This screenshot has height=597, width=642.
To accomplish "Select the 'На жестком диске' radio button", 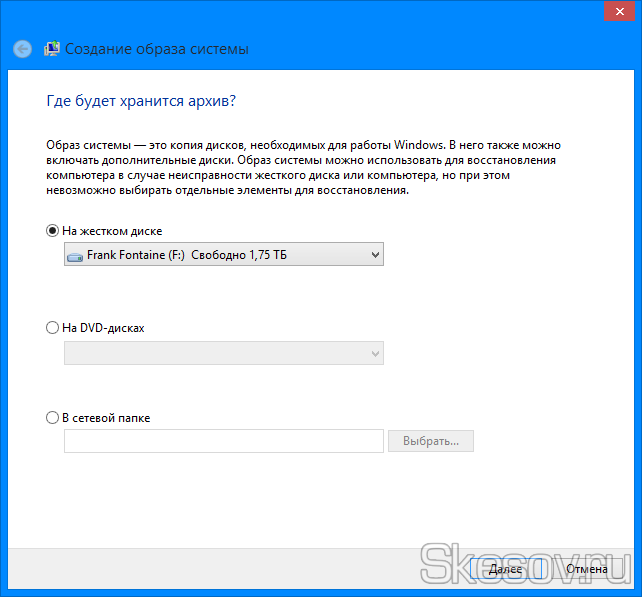I will [x=53, y=231].
